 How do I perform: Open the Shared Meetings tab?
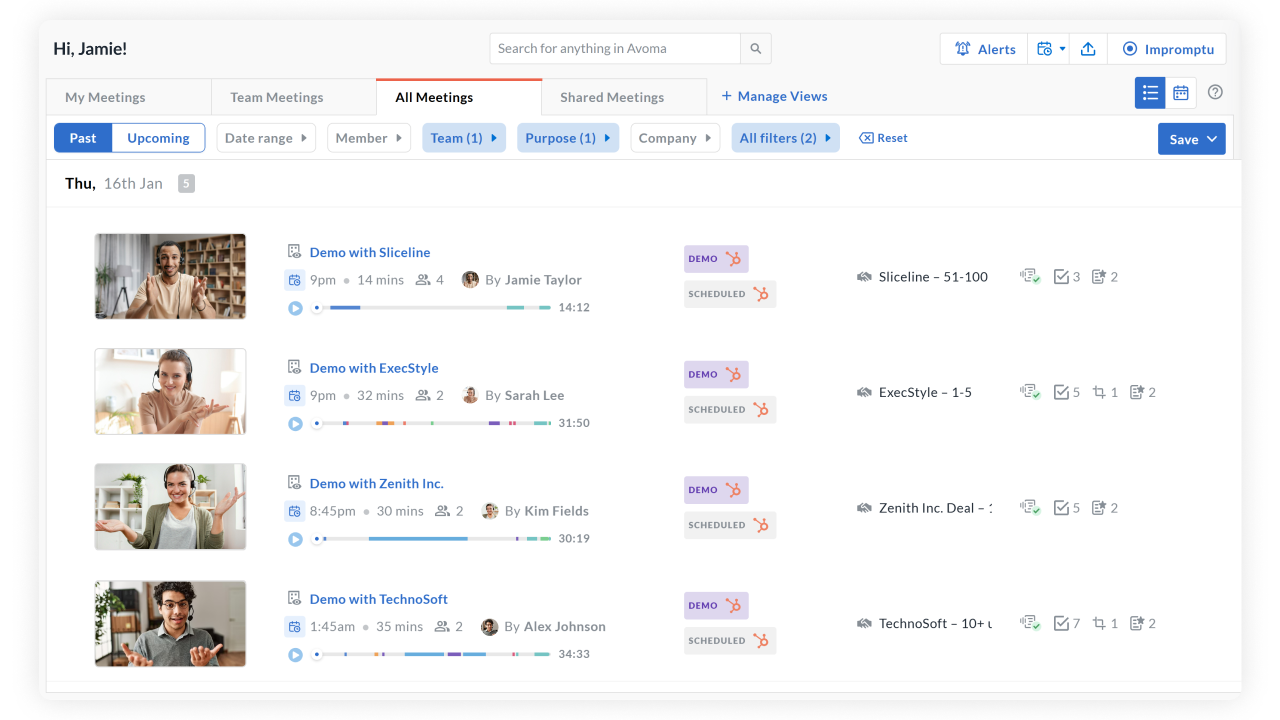click(612, 97)
